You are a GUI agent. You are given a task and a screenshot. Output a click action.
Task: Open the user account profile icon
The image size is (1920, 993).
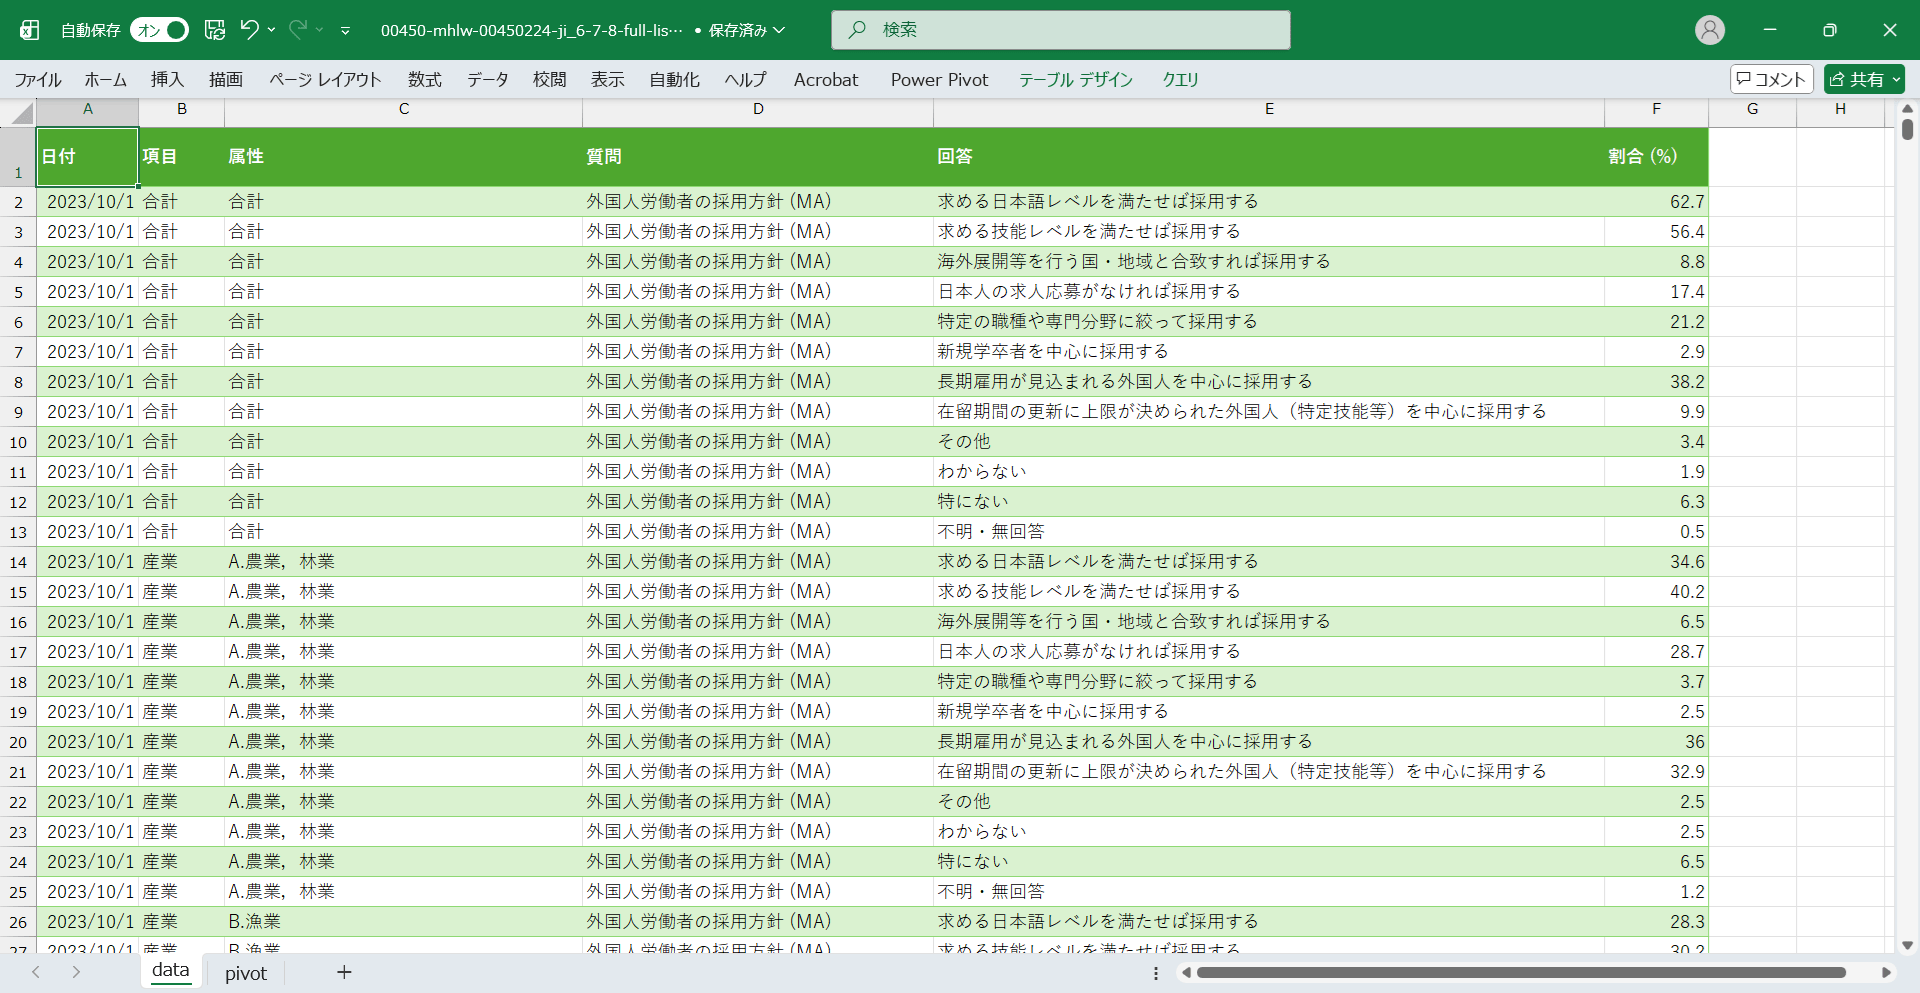point(1709,30)
